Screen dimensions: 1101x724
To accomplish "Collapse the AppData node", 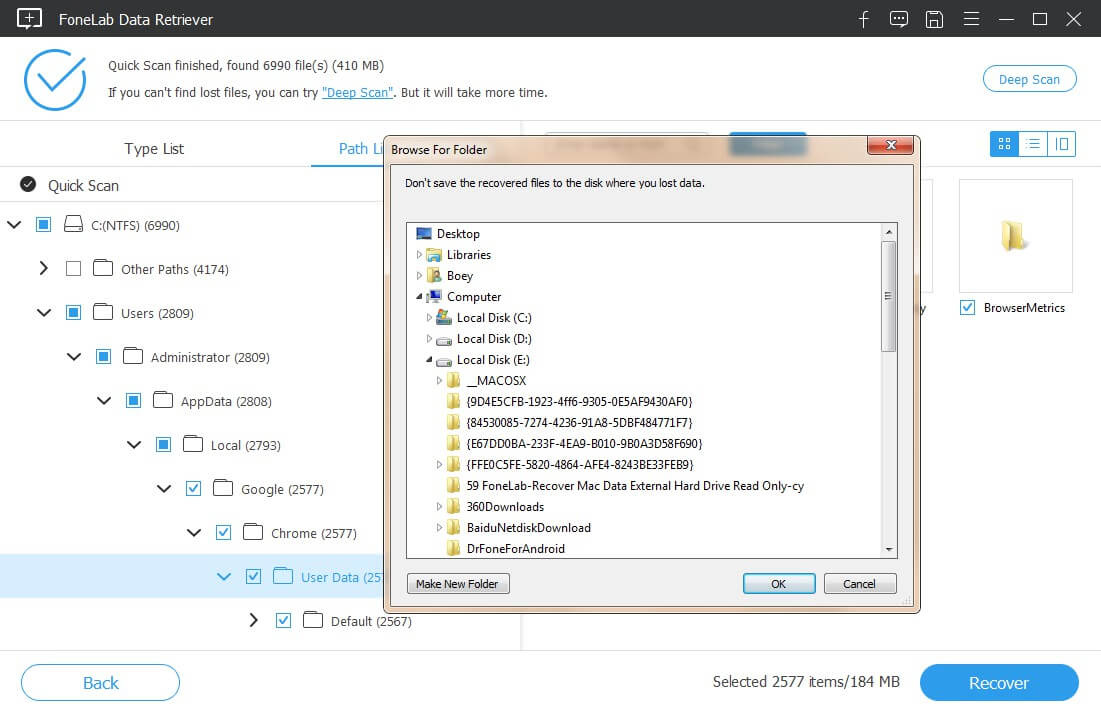I will (104, 401).
